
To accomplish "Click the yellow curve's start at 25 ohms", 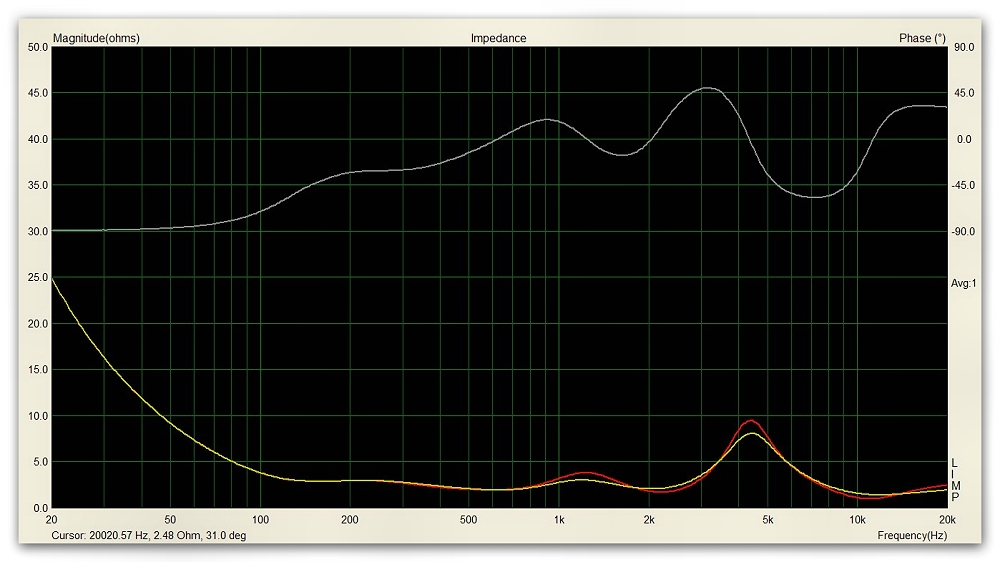I will click(53, 279).
